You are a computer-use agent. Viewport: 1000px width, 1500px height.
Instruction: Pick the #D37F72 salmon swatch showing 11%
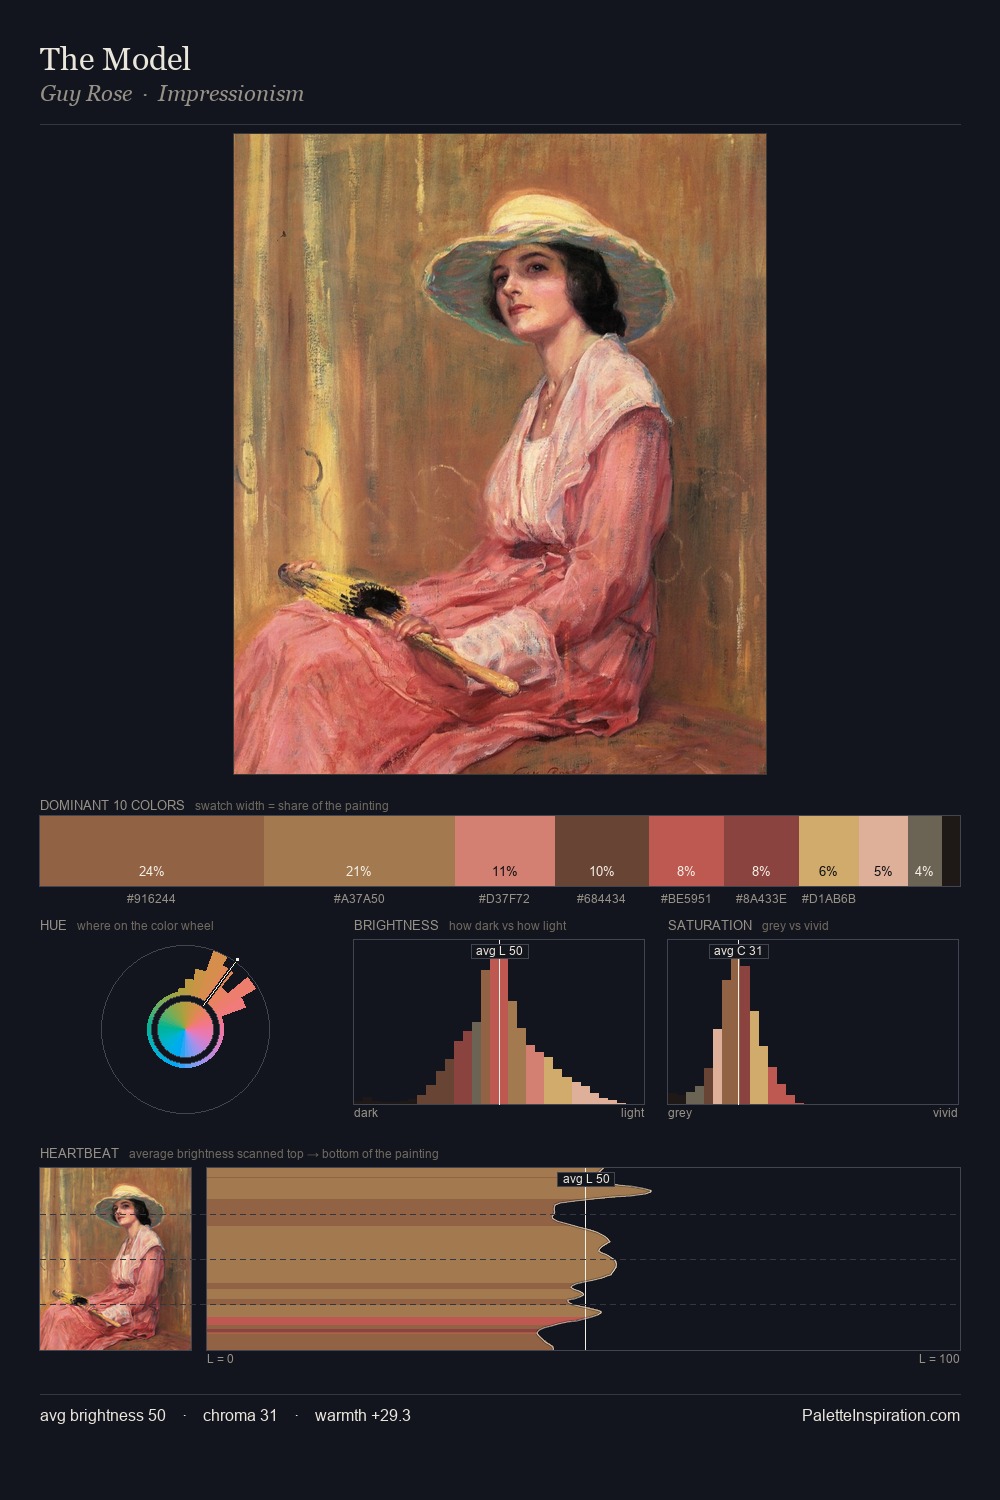pyautogui.click(x=505, y=851)
